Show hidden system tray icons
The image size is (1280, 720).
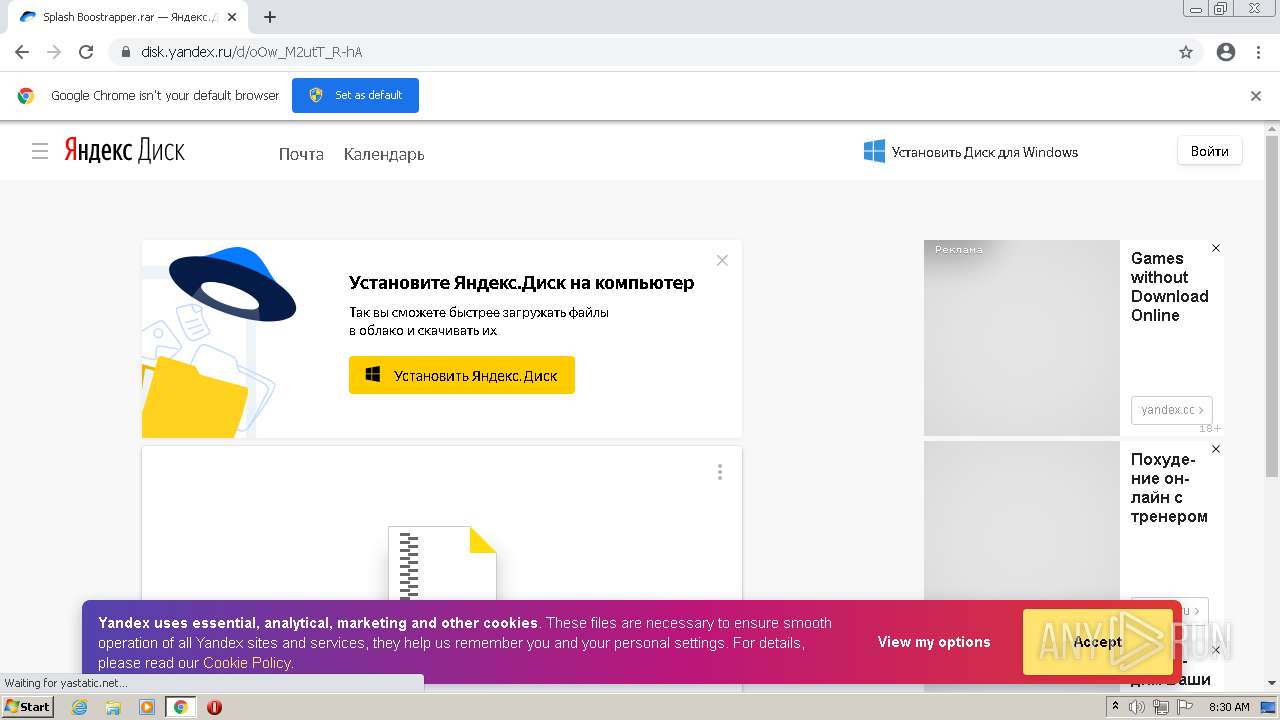point(1115,707)
